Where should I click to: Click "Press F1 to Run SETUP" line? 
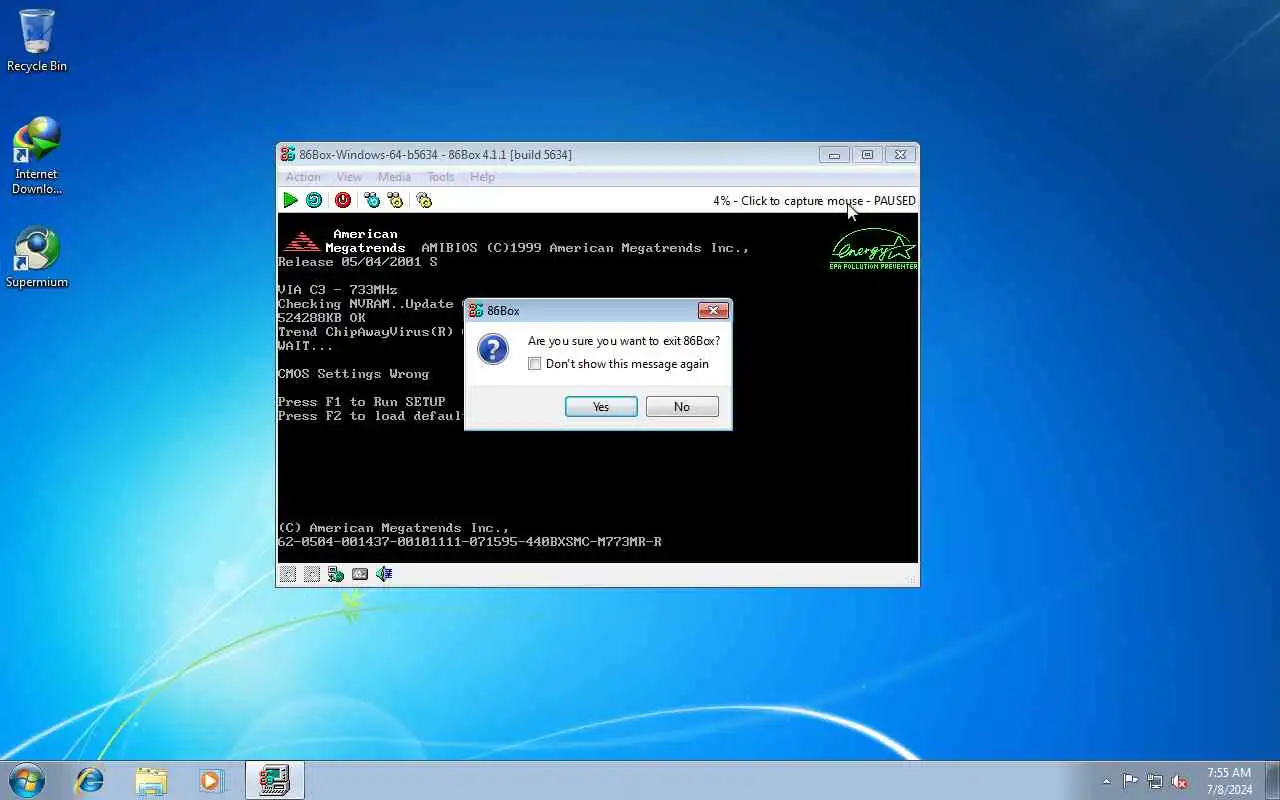point(361,402)
